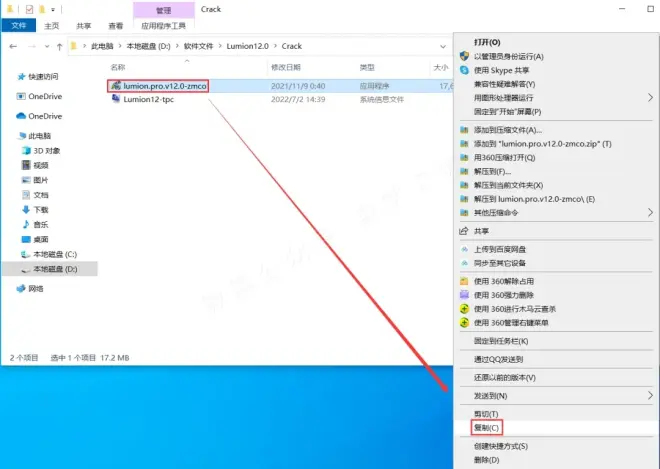This screenshot has height=469, width=660.
Task: Open the first OneDrive entry in sidebar
Action: 45,96
